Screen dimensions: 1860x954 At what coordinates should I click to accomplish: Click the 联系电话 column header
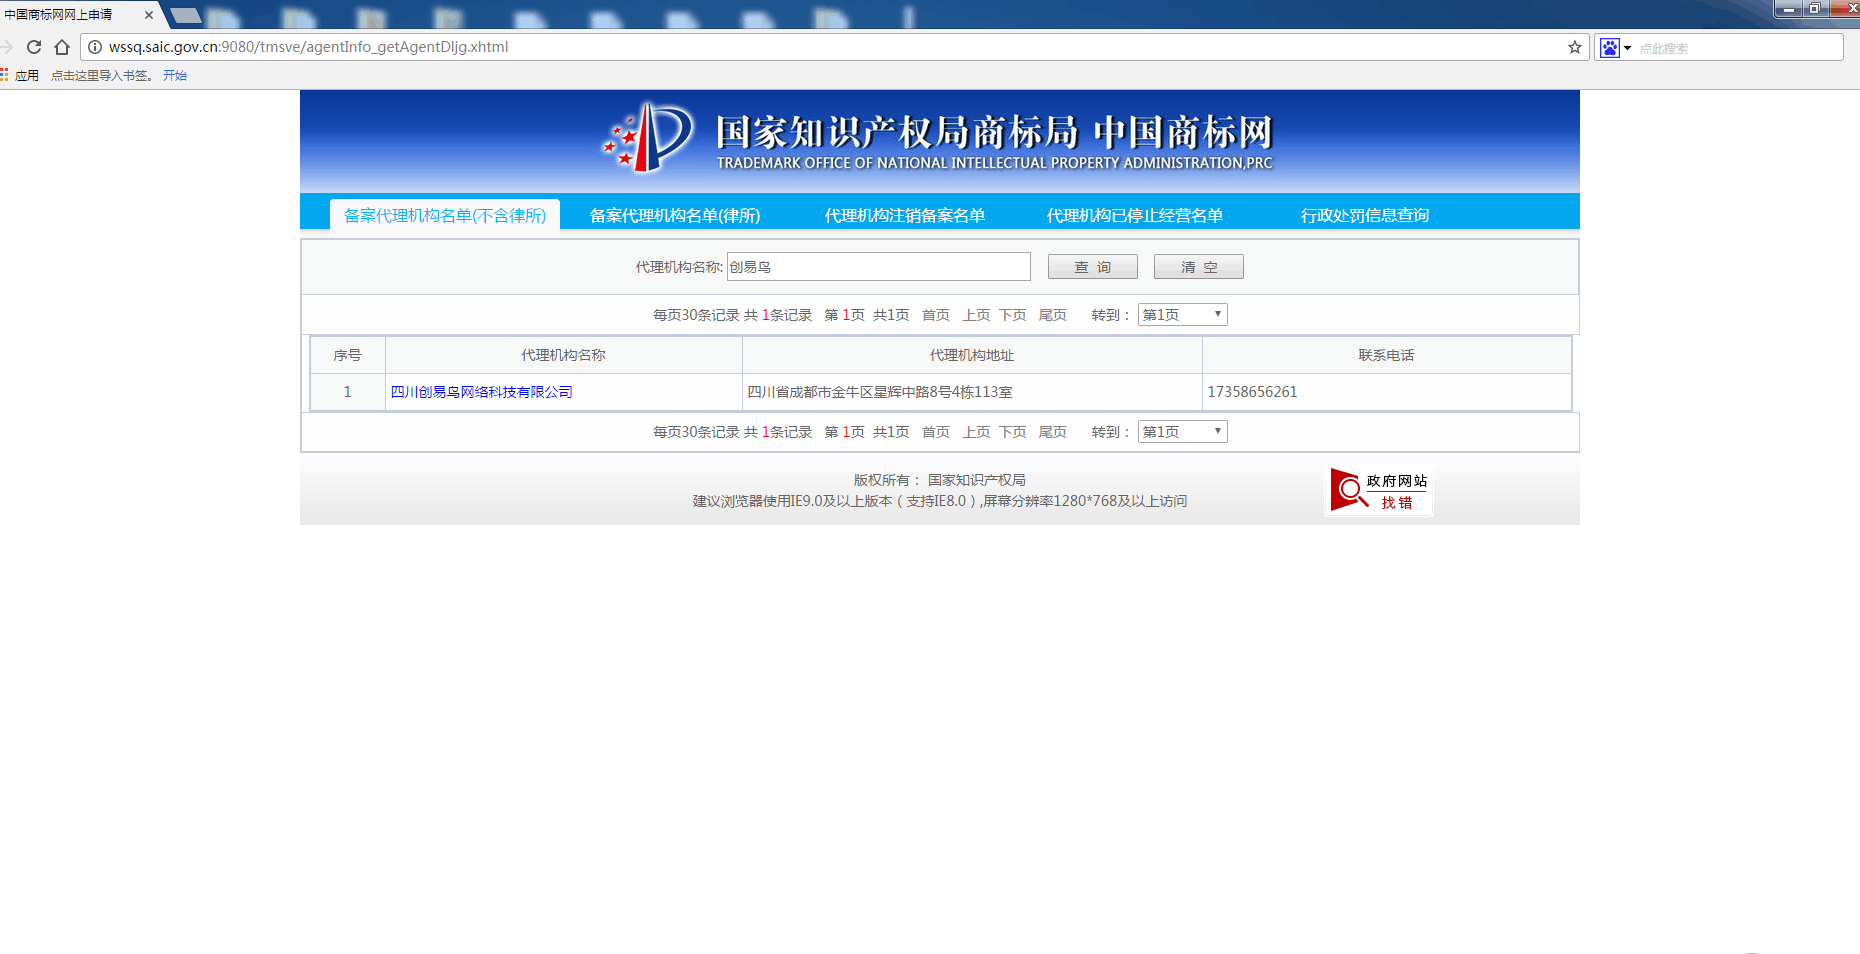[x=1386, y=355]
